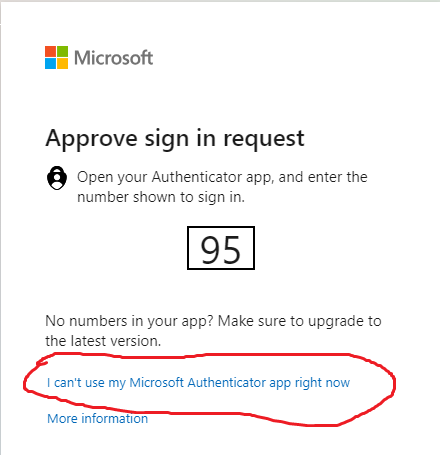
Task: Click the green square of Microsoft logo
Action: [x=62, y=51]
